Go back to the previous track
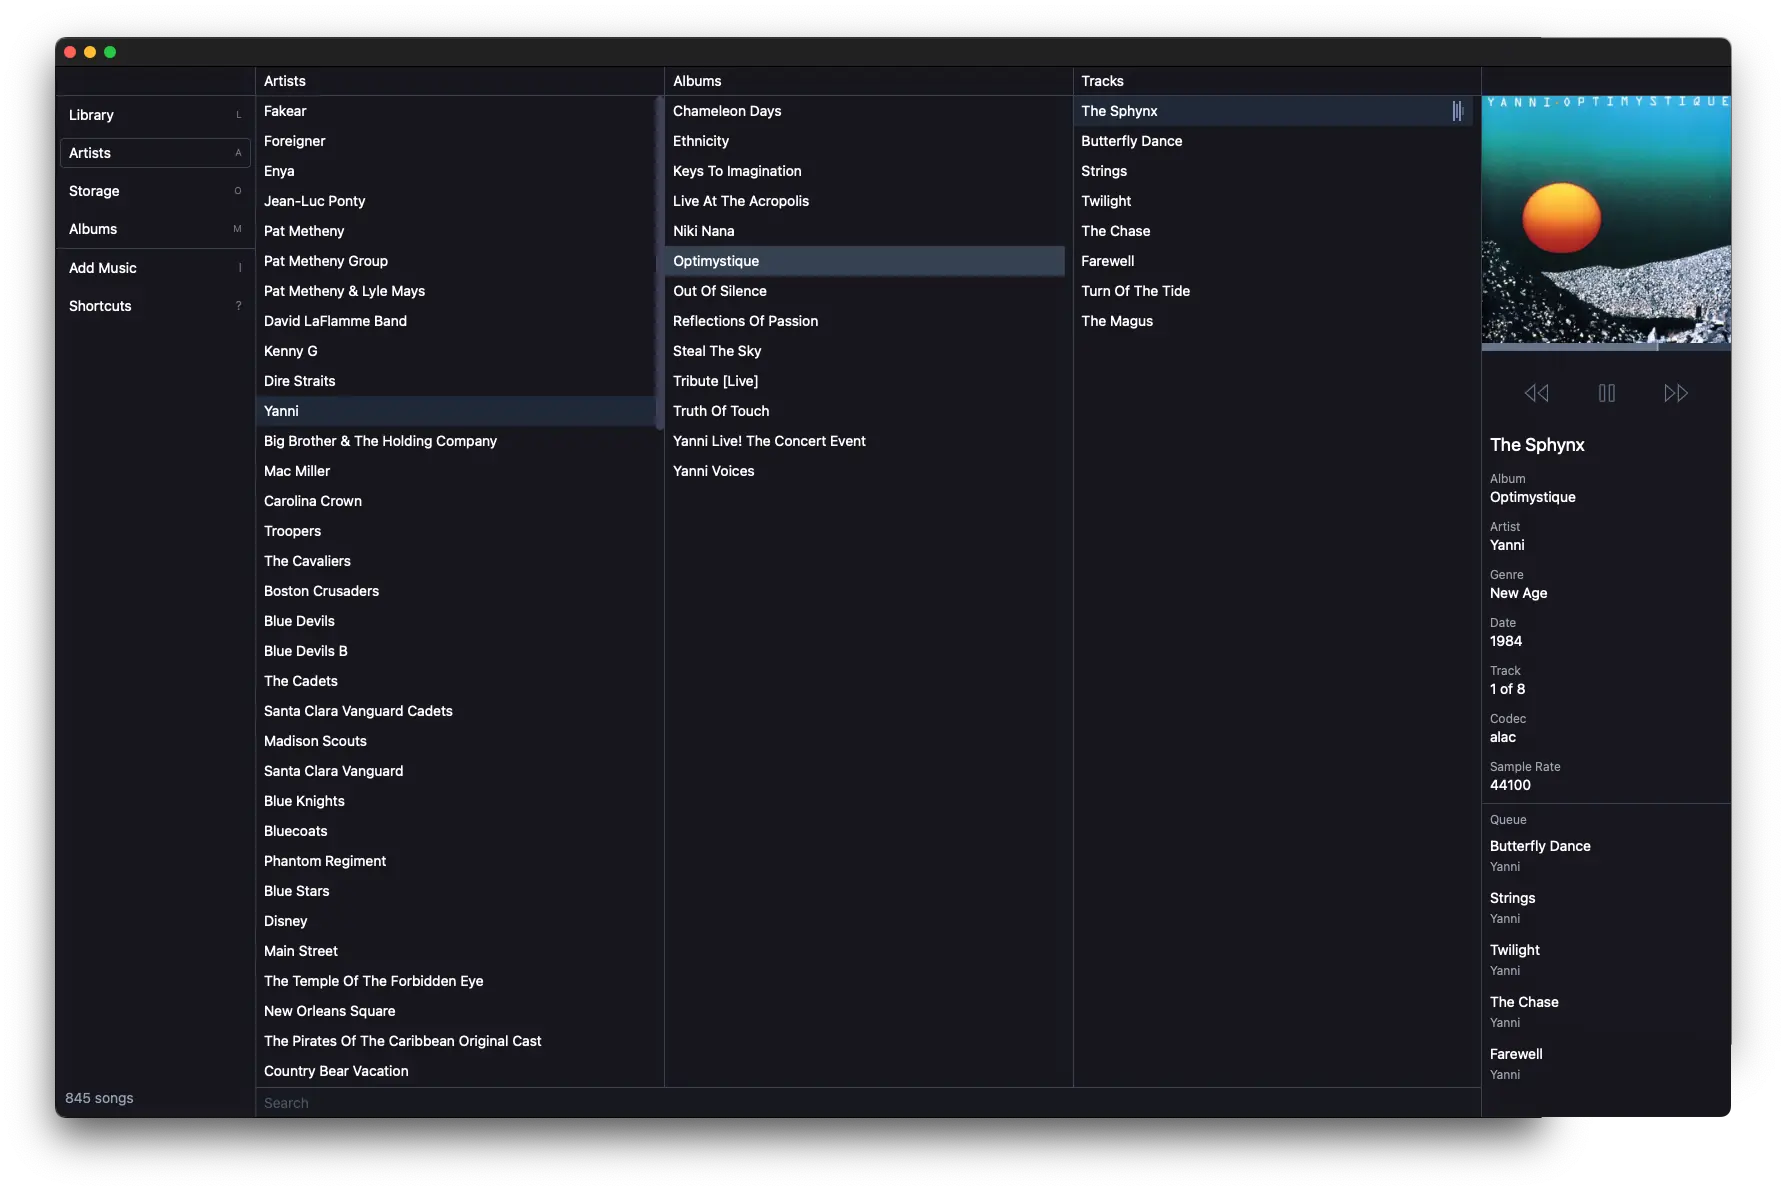This screenshot has height=1191, width=1787. [1536, 393]
